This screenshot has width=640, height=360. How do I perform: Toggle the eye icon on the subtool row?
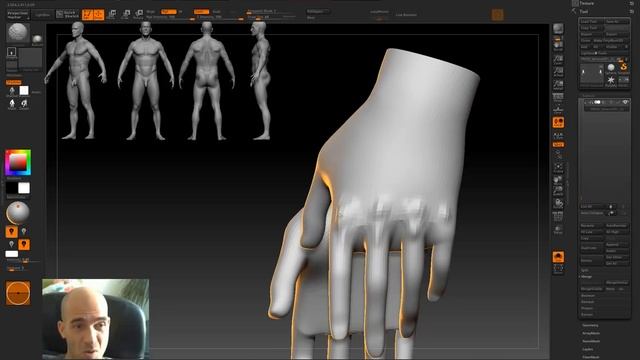click(625, 102)
